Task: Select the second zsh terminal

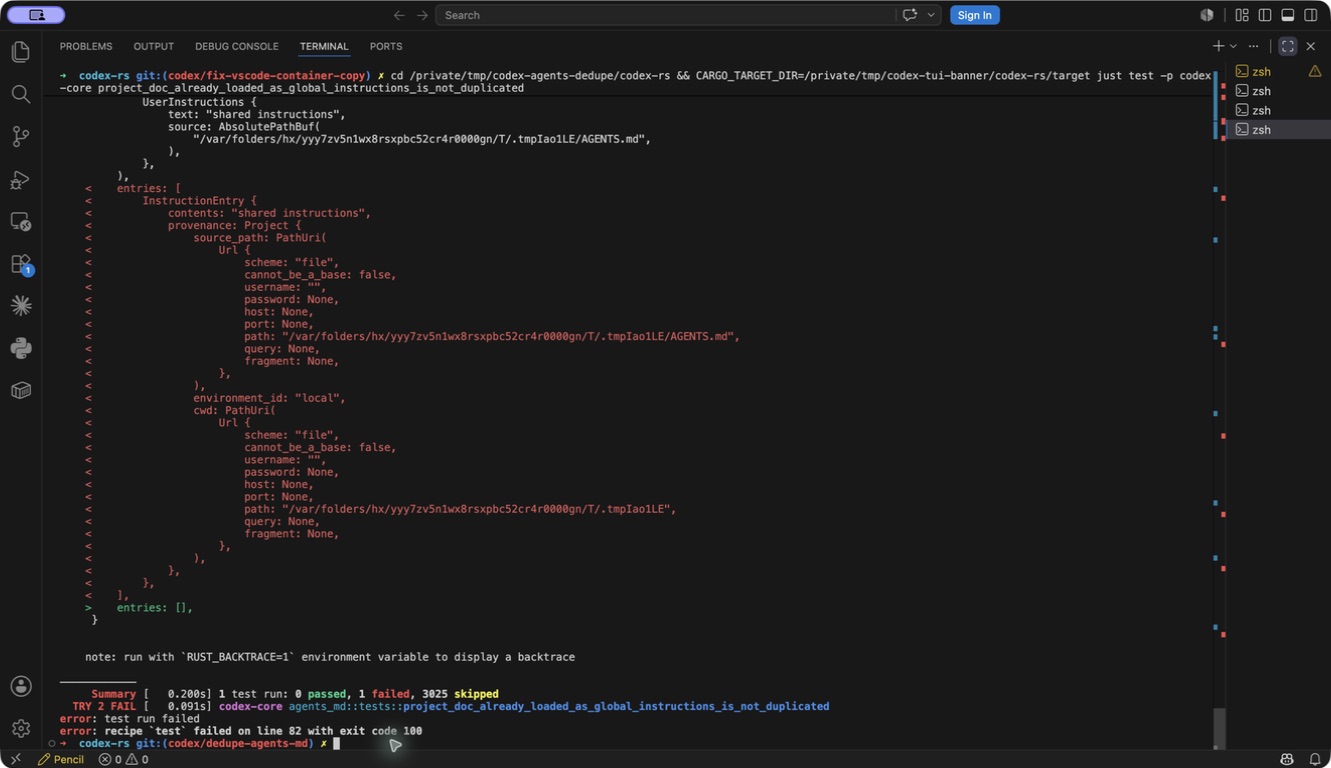Action: [x=1278, y=91]
